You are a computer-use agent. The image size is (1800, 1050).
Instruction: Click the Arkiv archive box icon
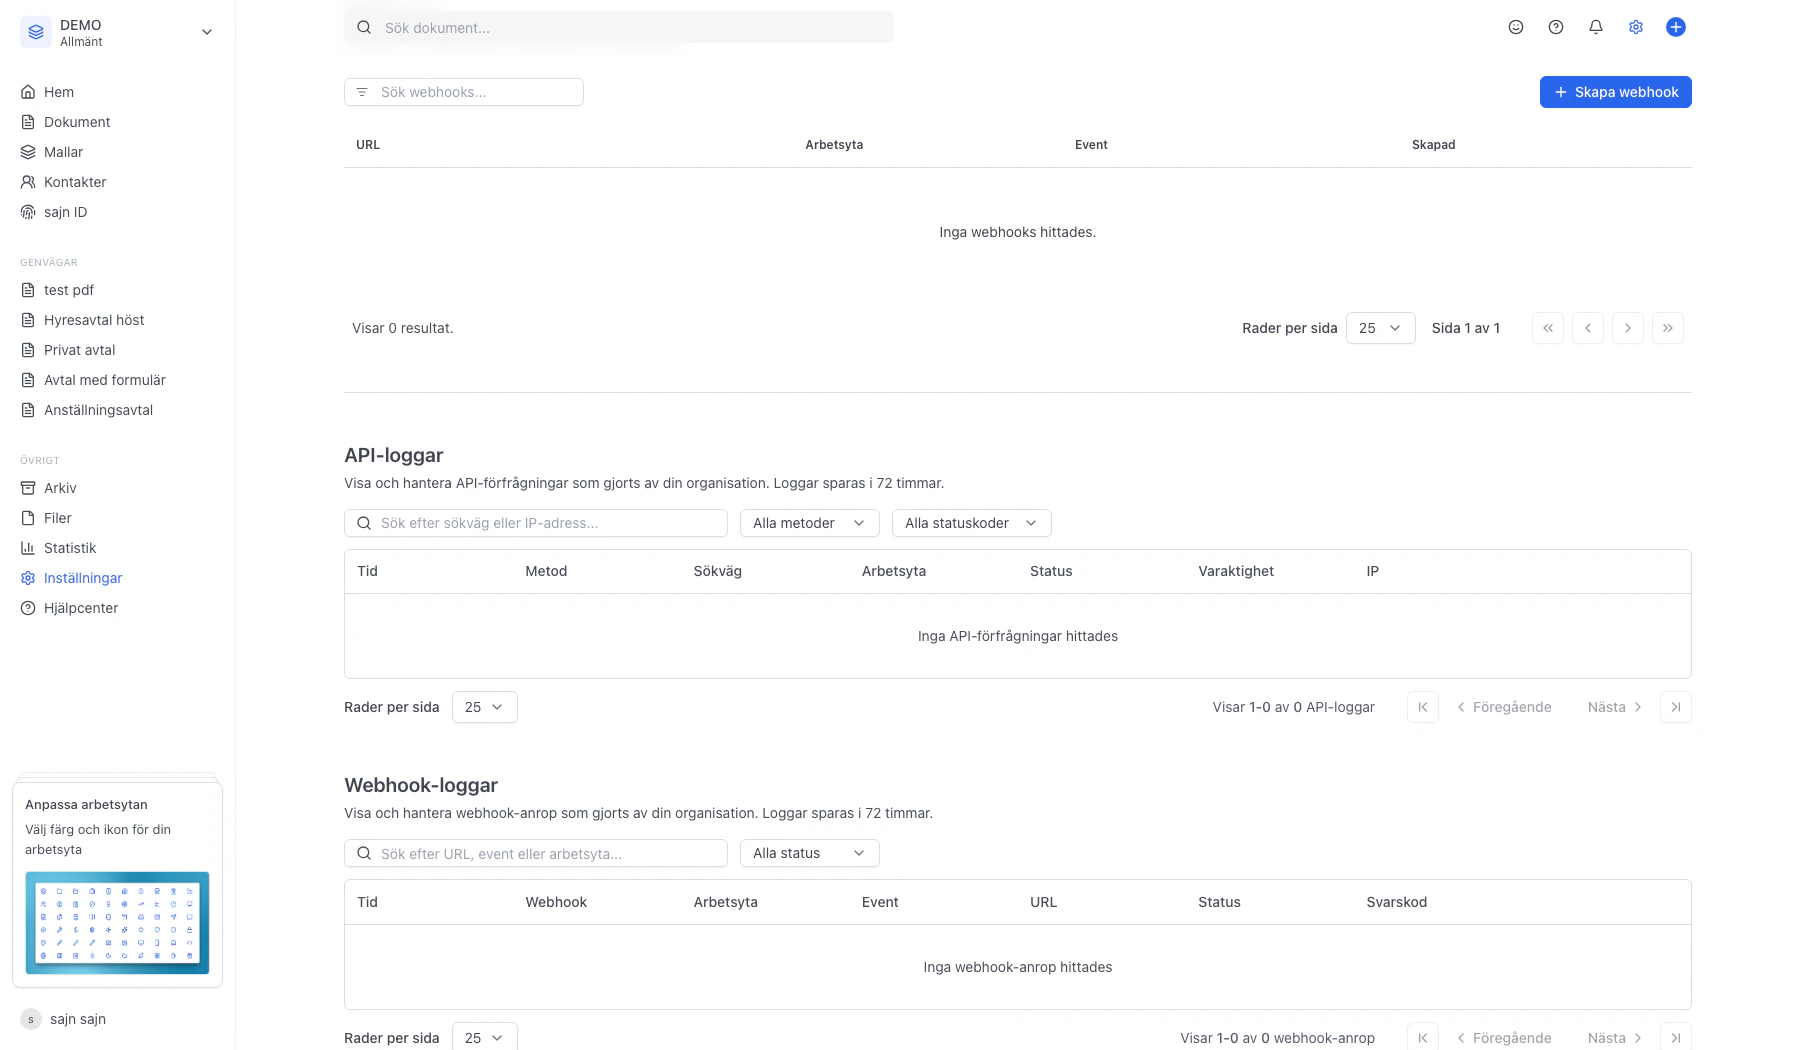pos(28,488)
